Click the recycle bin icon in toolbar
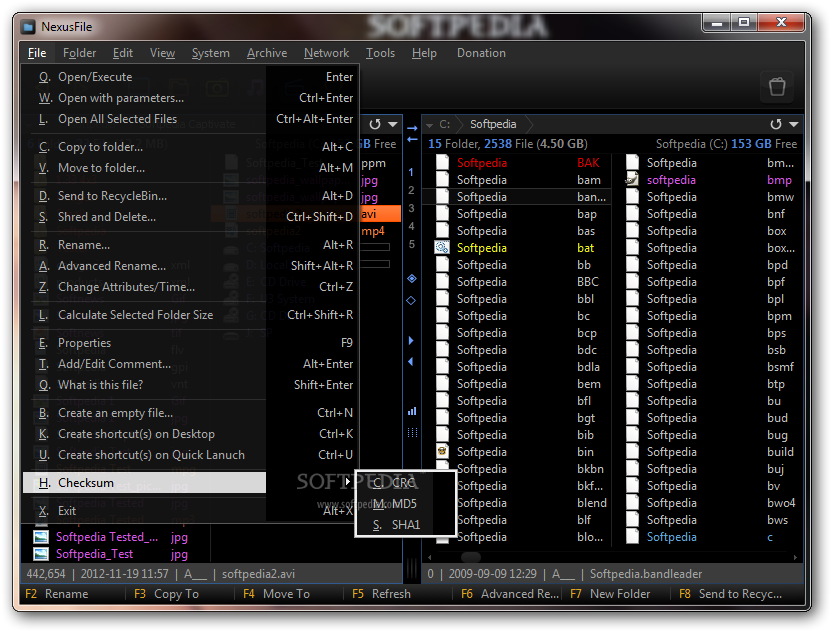This screenshot has width=832, height=632. click(x=777, y=86)
